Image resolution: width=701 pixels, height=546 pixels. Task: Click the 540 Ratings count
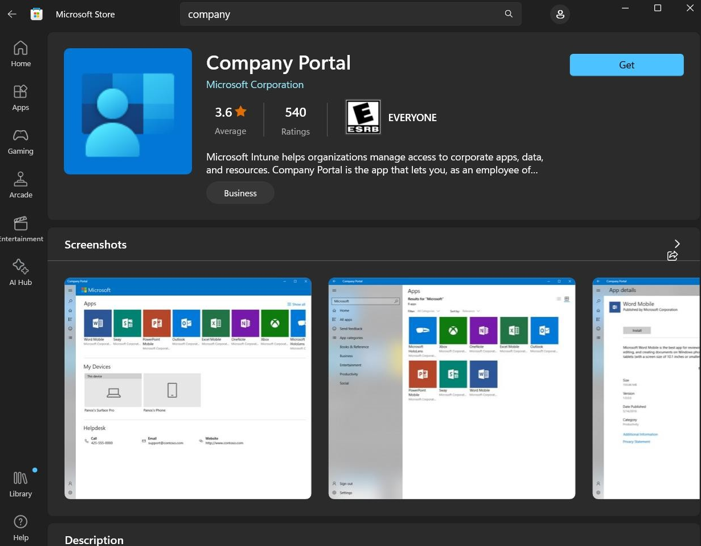tap(295, 119)
